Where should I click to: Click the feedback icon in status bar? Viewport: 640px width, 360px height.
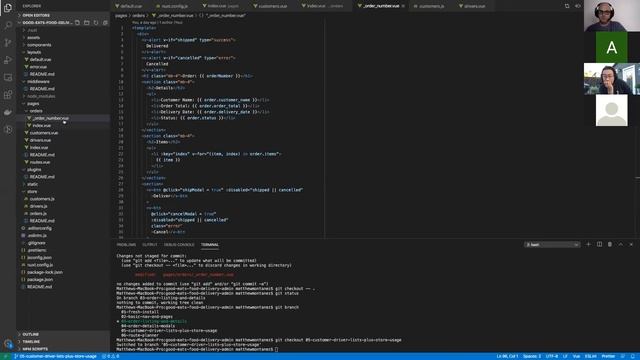(623, 356)
